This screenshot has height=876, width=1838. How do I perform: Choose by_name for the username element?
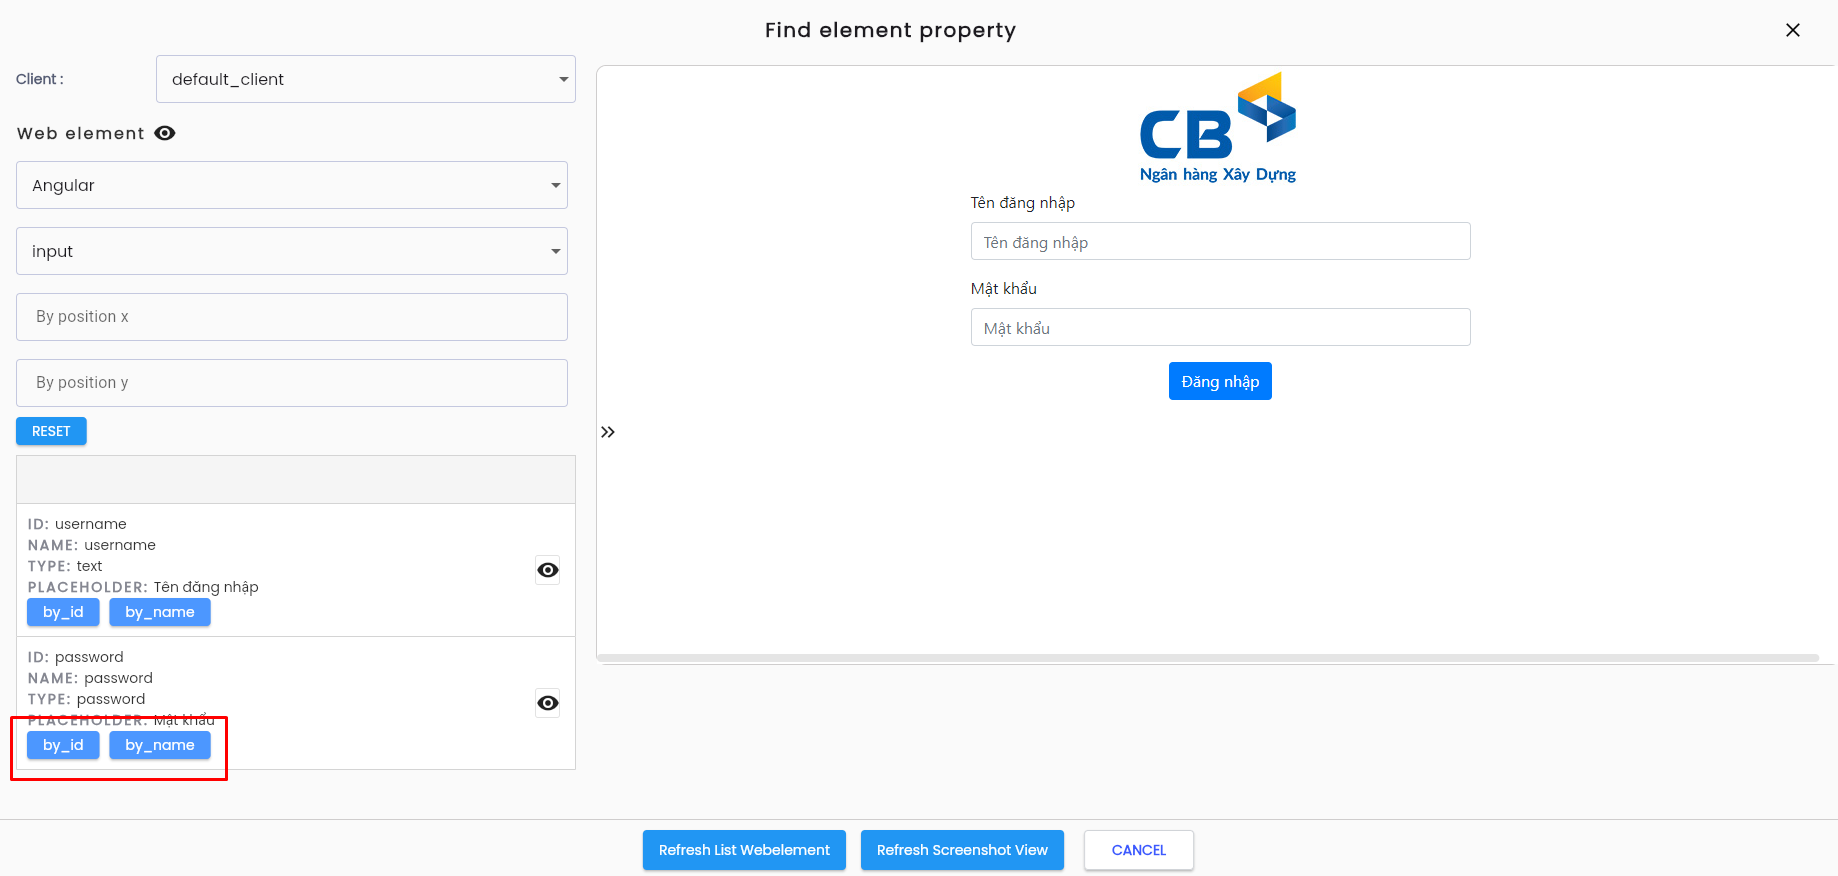160,612
